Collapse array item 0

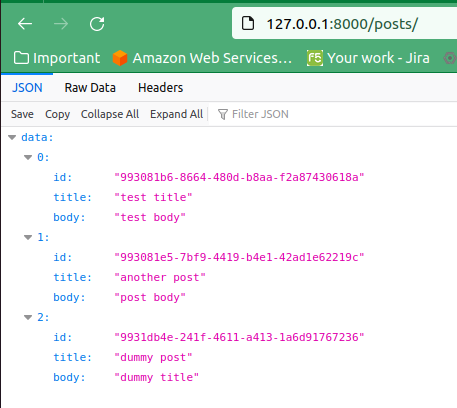[x=28, y=157]
